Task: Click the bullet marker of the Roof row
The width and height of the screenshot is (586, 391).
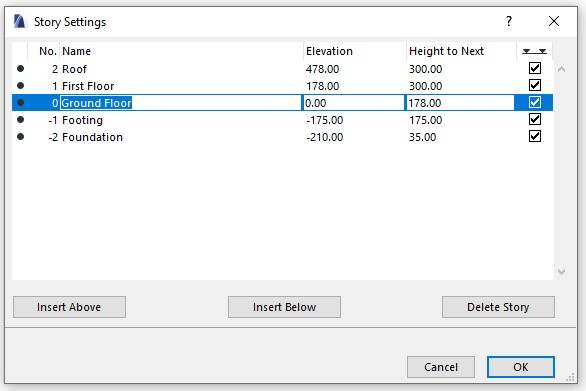Action: click(21, 68)
